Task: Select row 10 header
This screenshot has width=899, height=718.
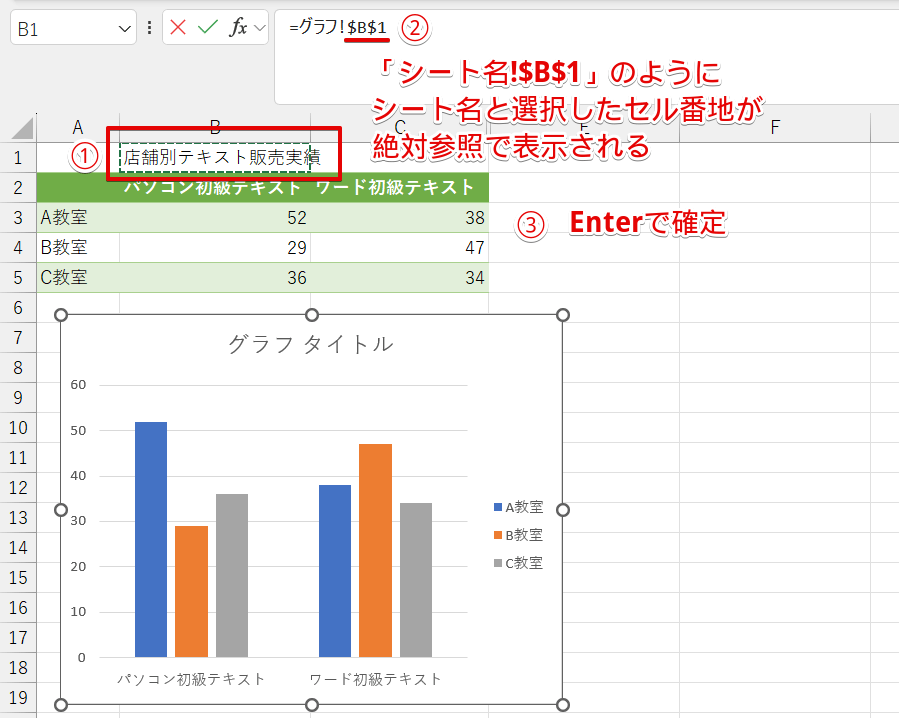Action: point(18,428)
